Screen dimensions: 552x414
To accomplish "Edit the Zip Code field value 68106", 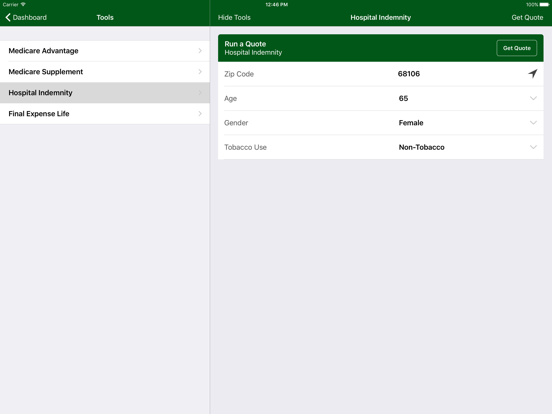I will click(409, 74).
